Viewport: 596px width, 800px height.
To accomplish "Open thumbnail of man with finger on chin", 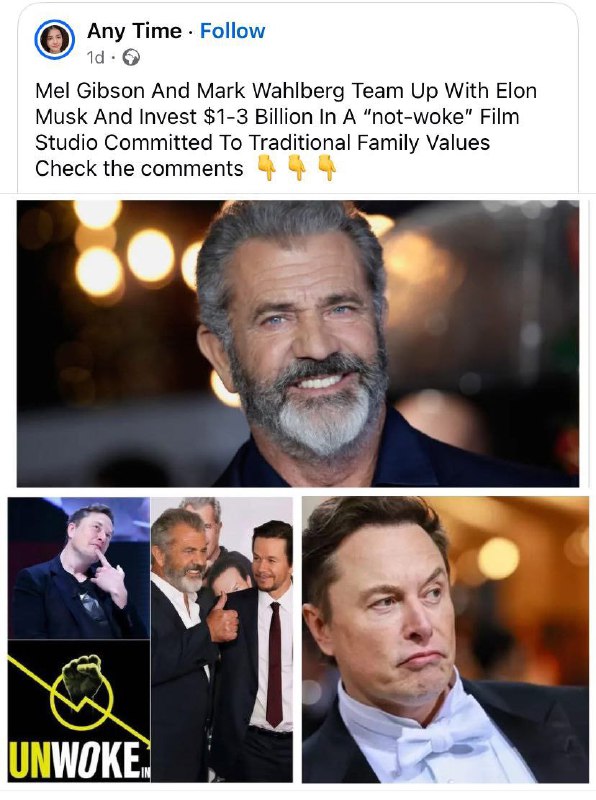I will point(79,567).
